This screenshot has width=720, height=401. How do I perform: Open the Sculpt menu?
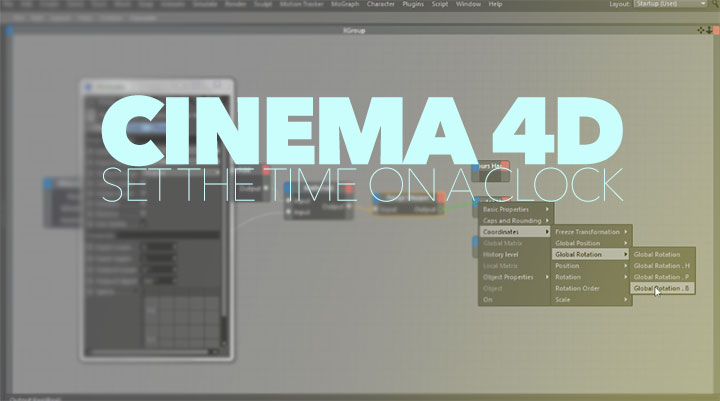click(x=263, y=4)
